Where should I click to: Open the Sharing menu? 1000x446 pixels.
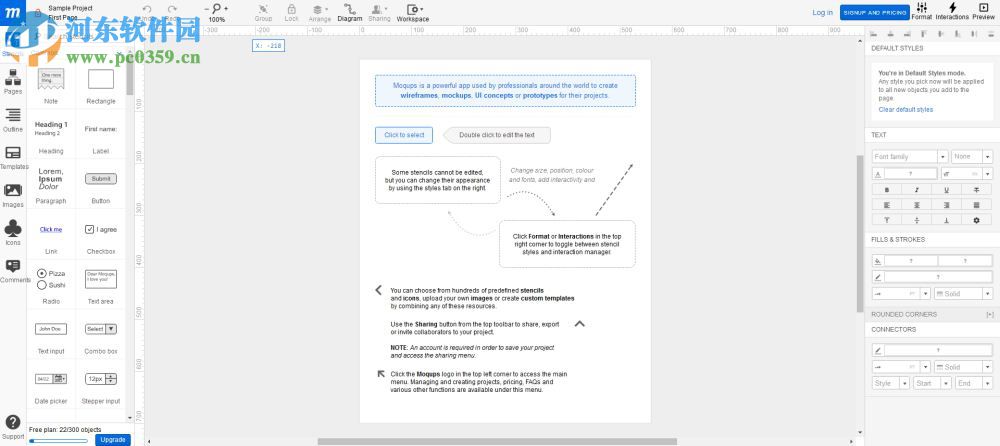click(379, 10)
